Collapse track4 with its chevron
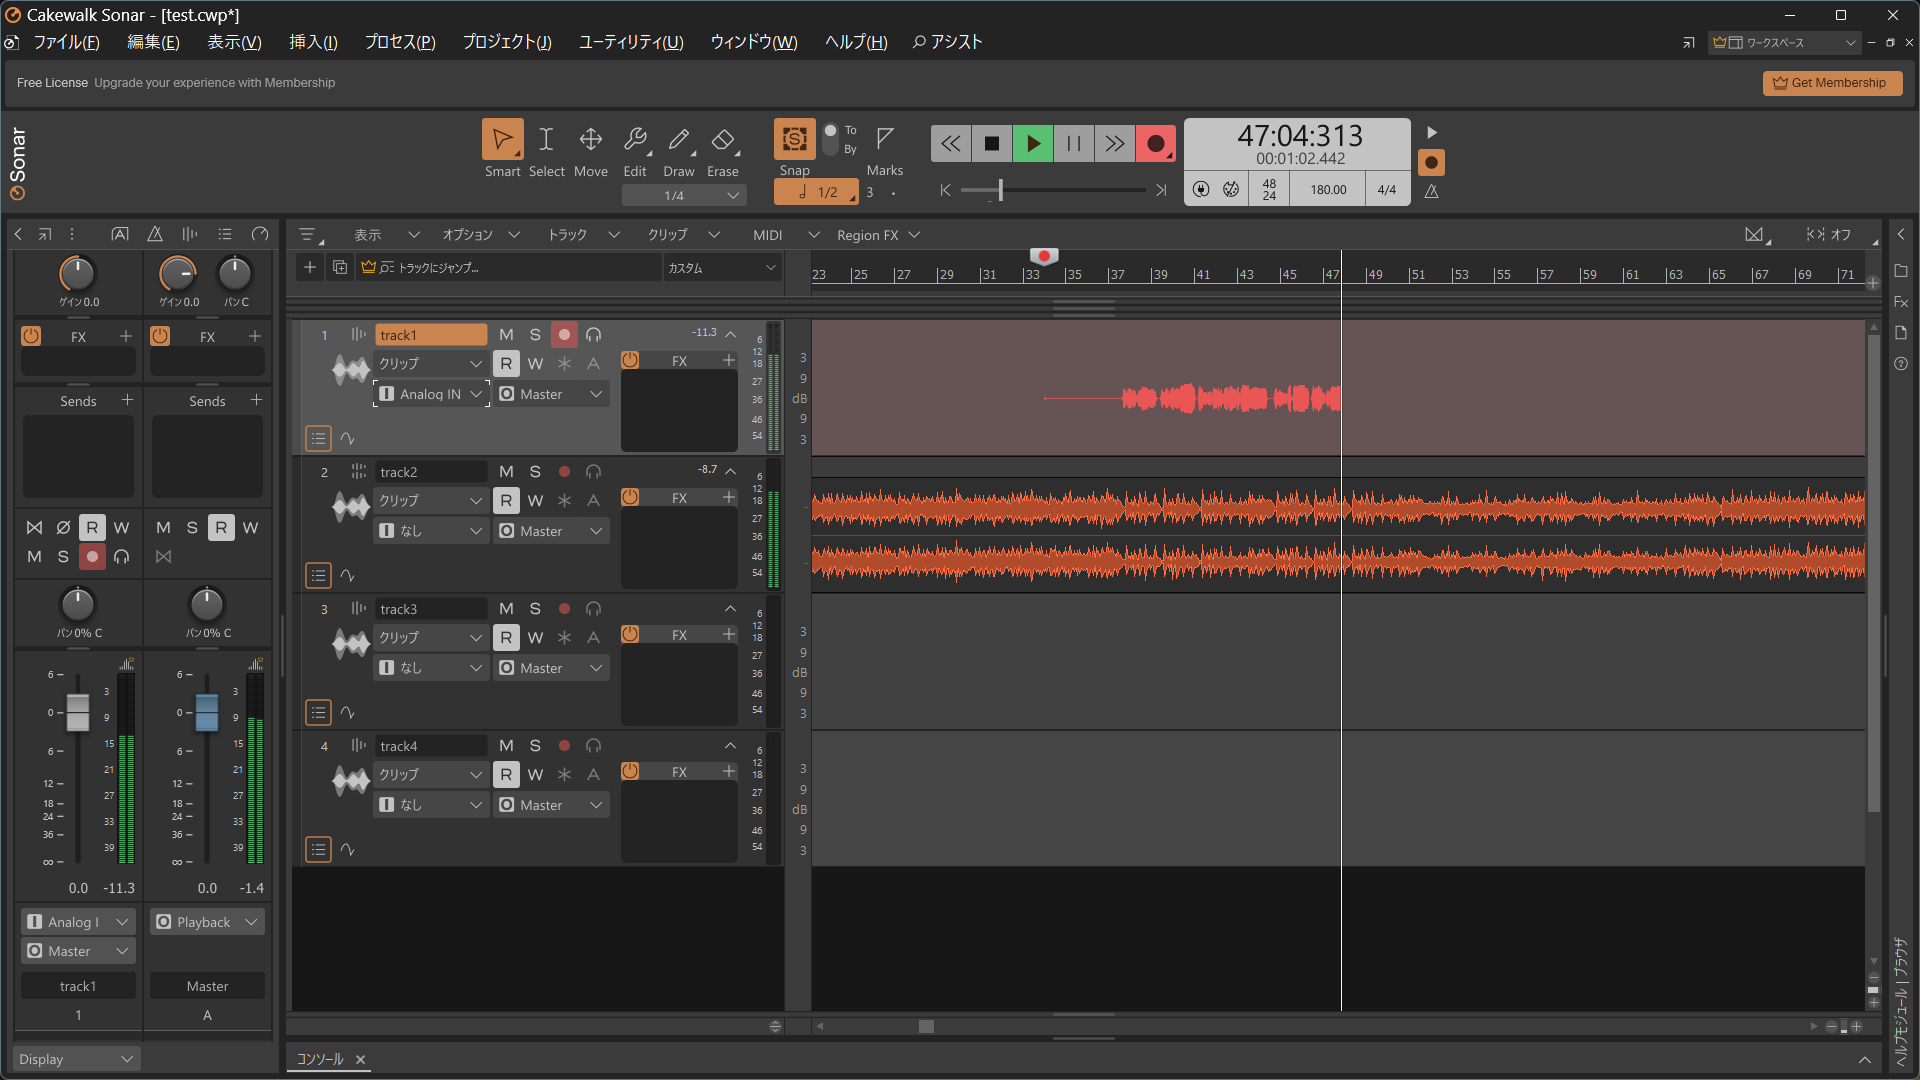The height and width of the screenshot is (1080, 1920). pos(730,746)
